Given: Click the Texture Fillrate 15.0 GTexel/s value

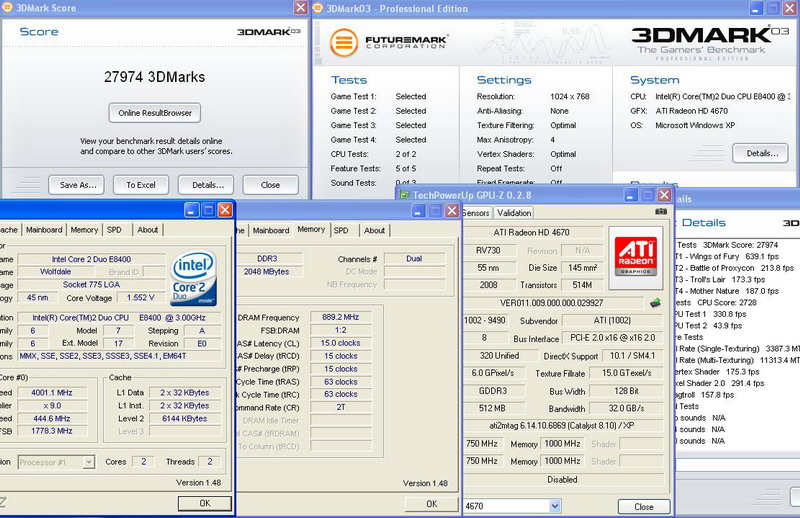Looking at the screenshot, I should tap(626, 373).
